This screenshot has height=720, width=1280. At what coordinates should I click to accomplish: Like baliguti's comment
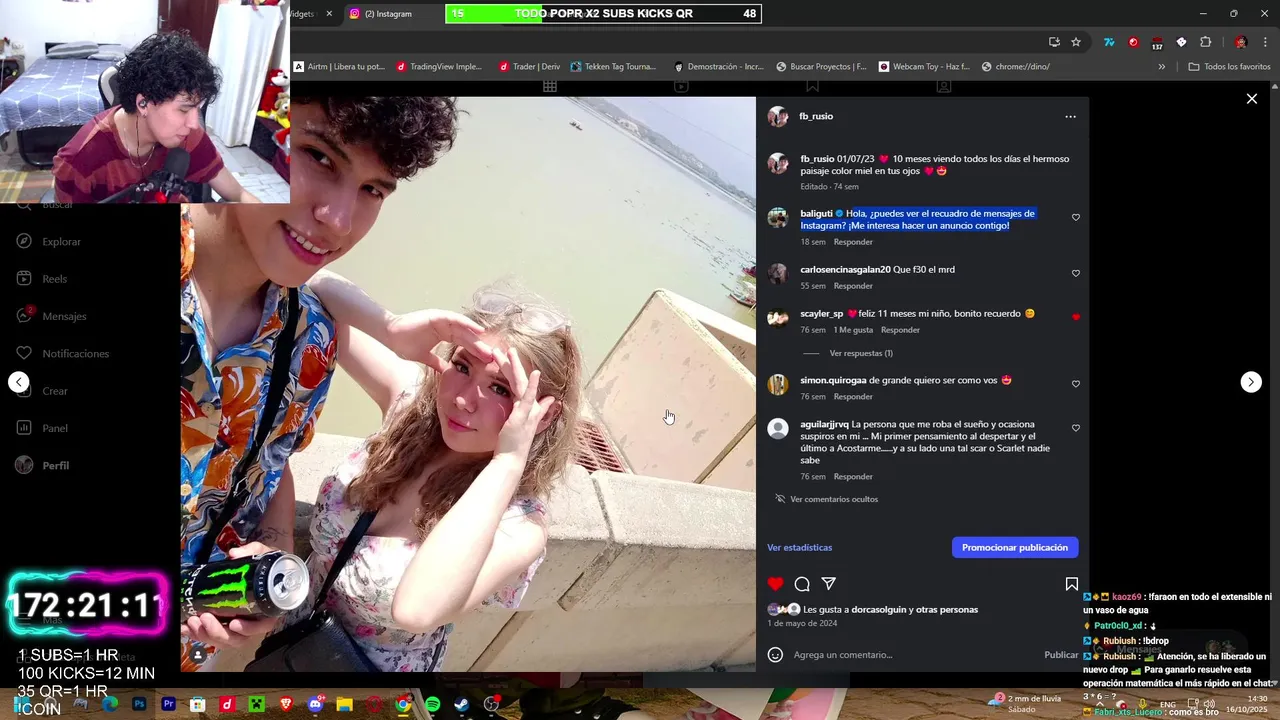point(1076,217)
